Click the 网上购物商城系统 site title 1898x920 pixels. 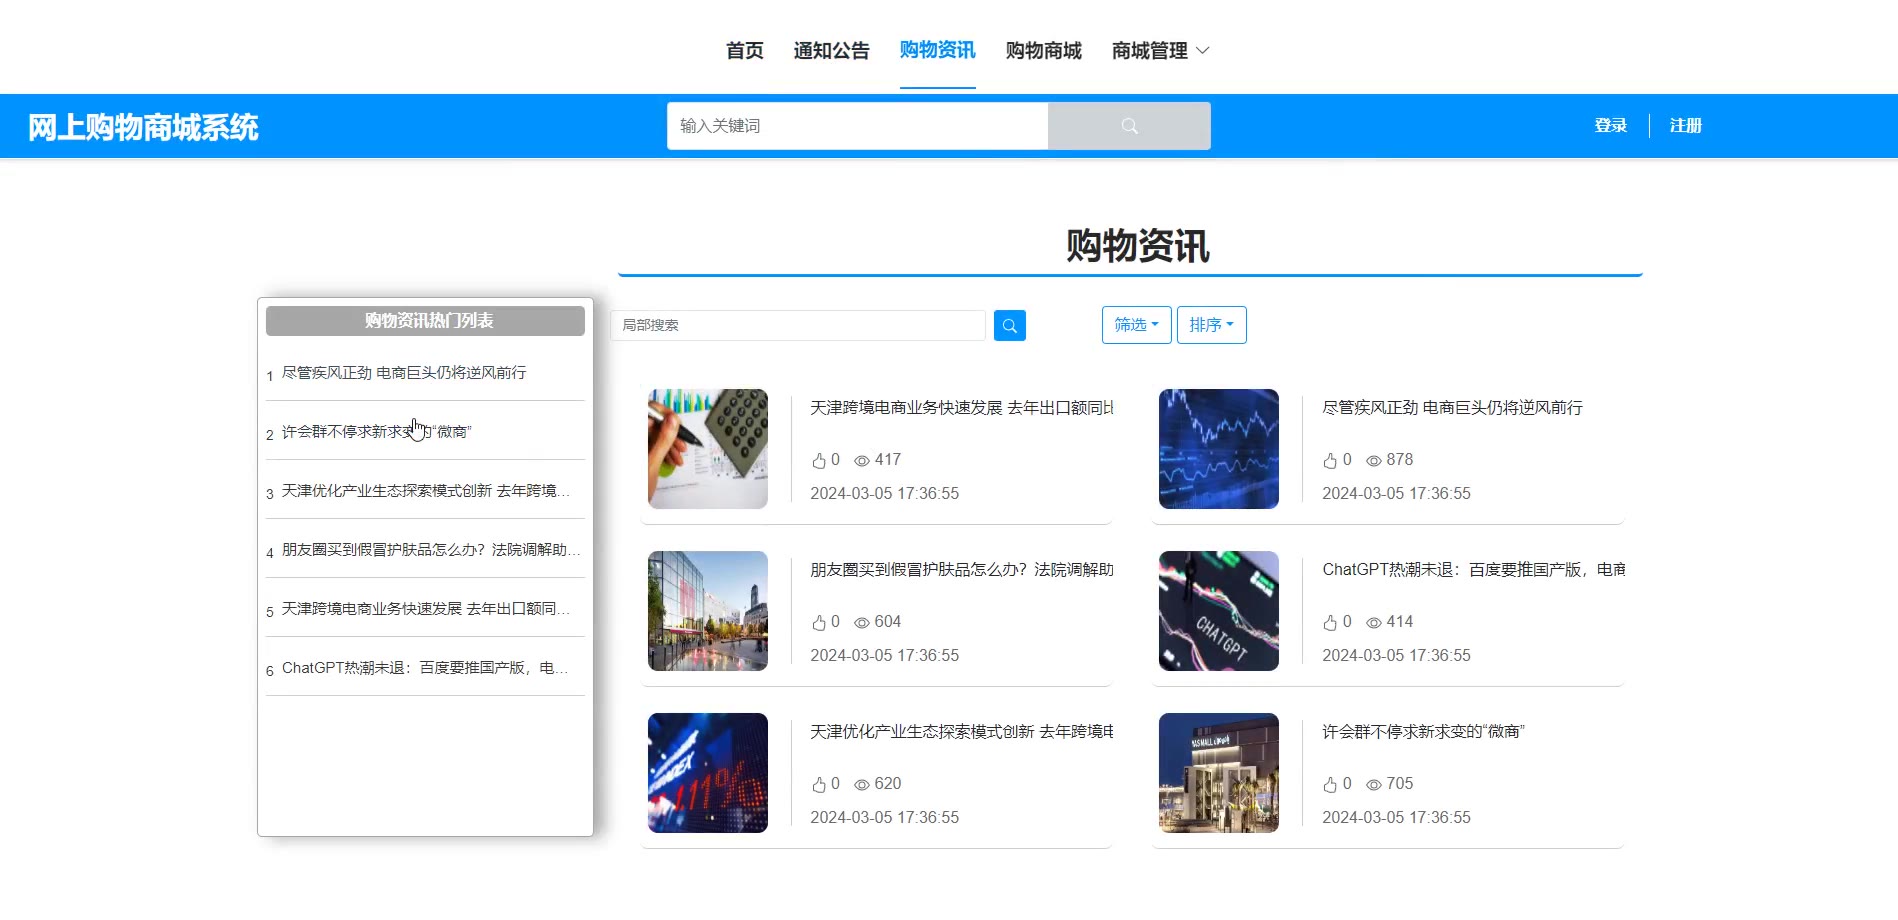coord(143,127)
